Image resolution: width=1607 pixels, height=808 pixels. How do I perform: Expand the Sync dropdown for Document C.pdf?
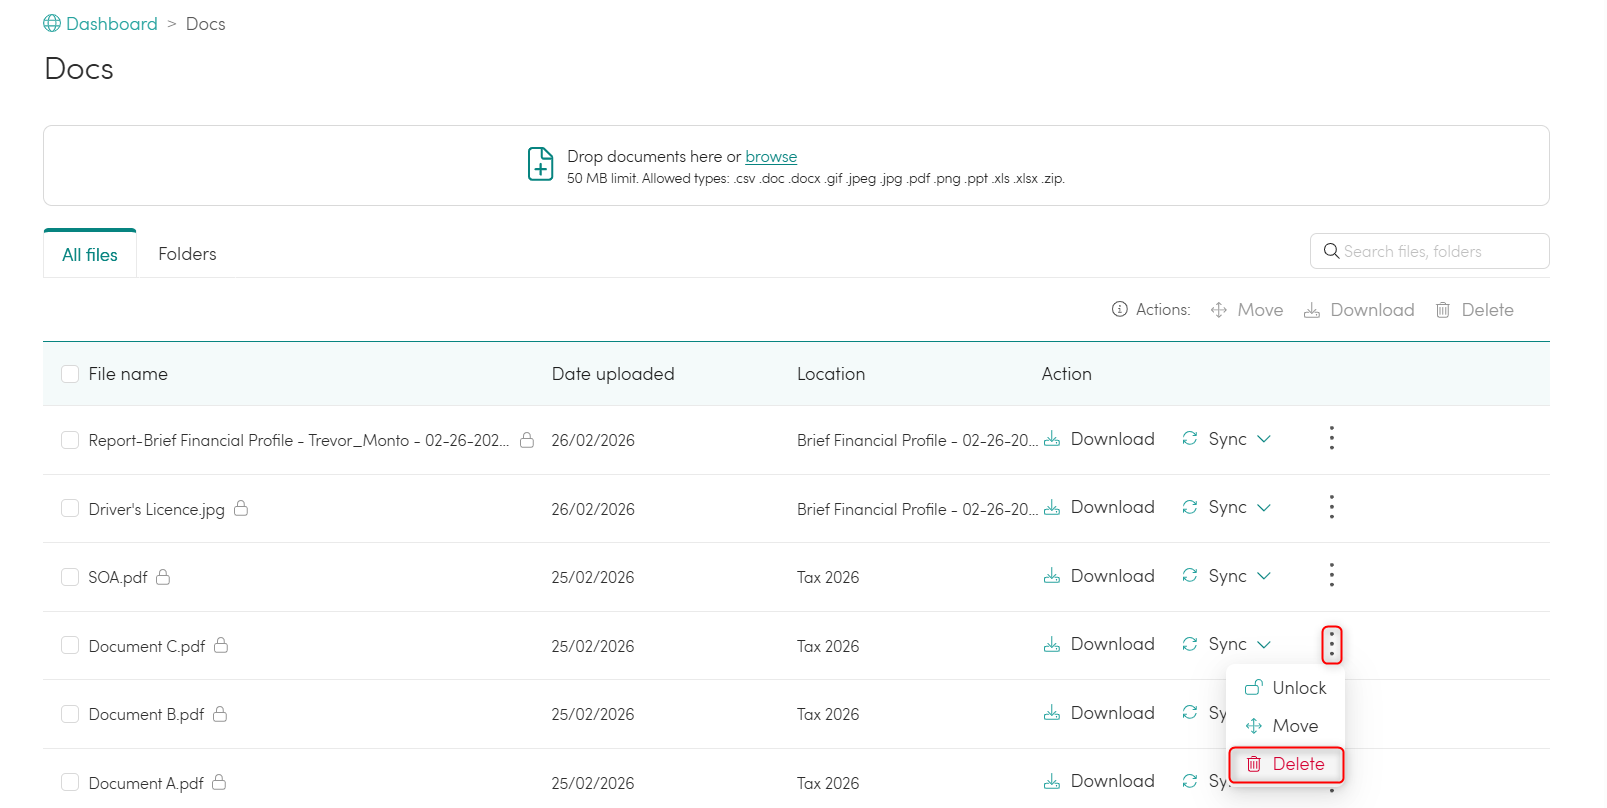[1264, 645]
